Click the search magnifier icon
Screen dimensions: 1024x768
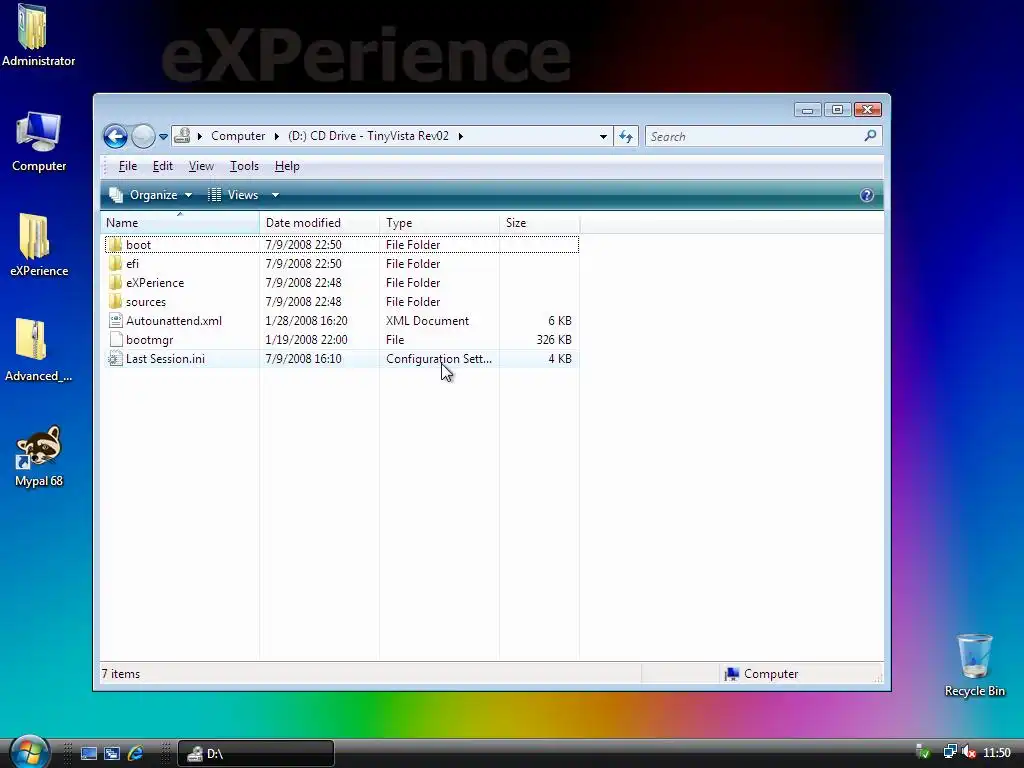[x=870, y=136]
